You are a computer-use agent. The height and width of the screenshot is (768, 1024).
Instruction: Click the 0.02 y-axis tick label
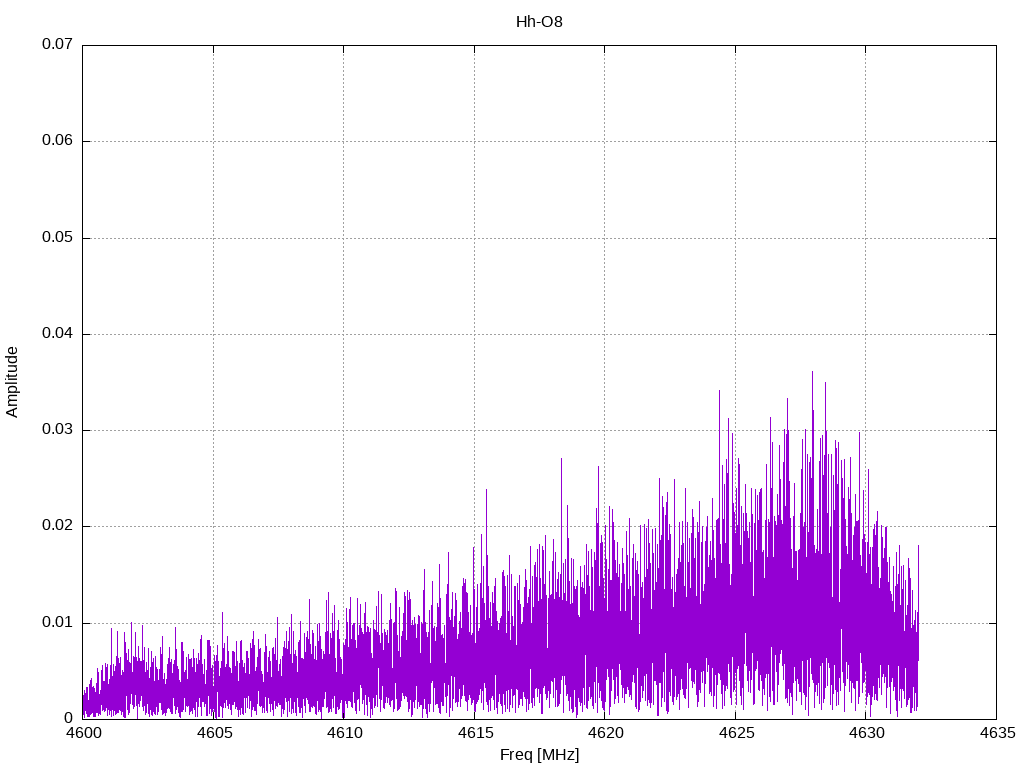click(x=57, y=526)
